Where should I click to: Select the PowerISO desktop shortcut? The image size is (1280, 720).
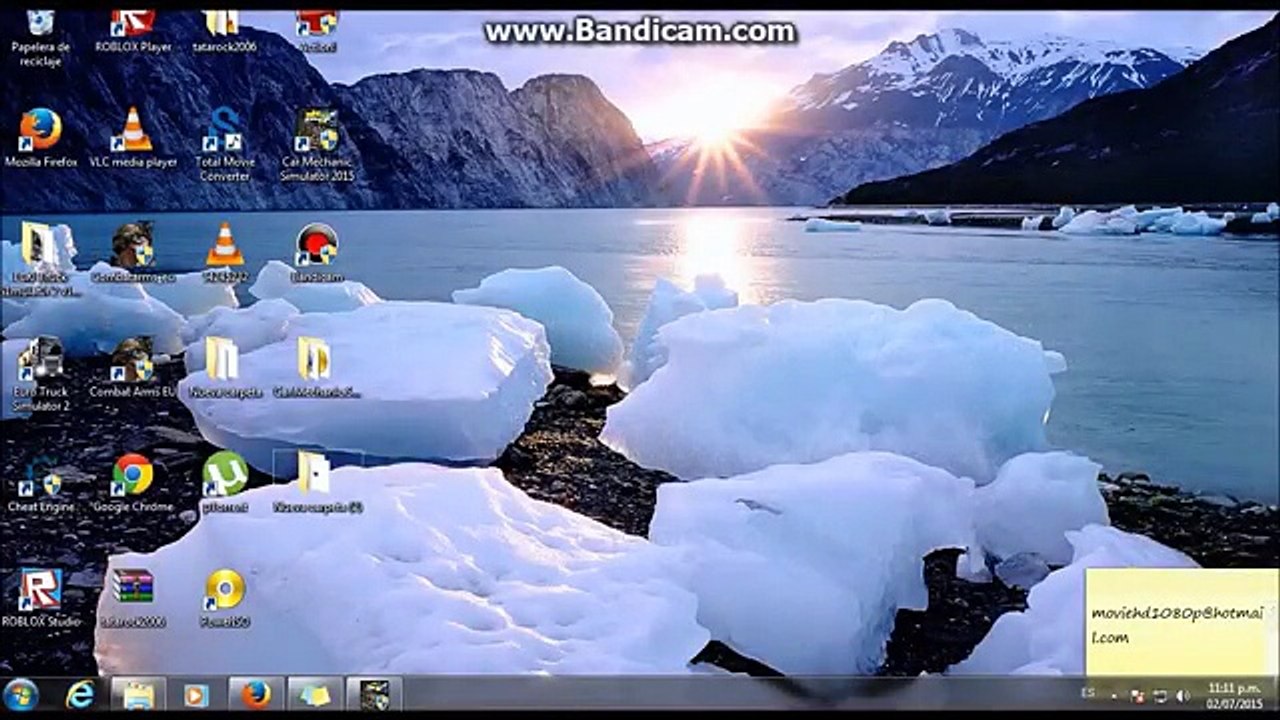tap(225, 598)
